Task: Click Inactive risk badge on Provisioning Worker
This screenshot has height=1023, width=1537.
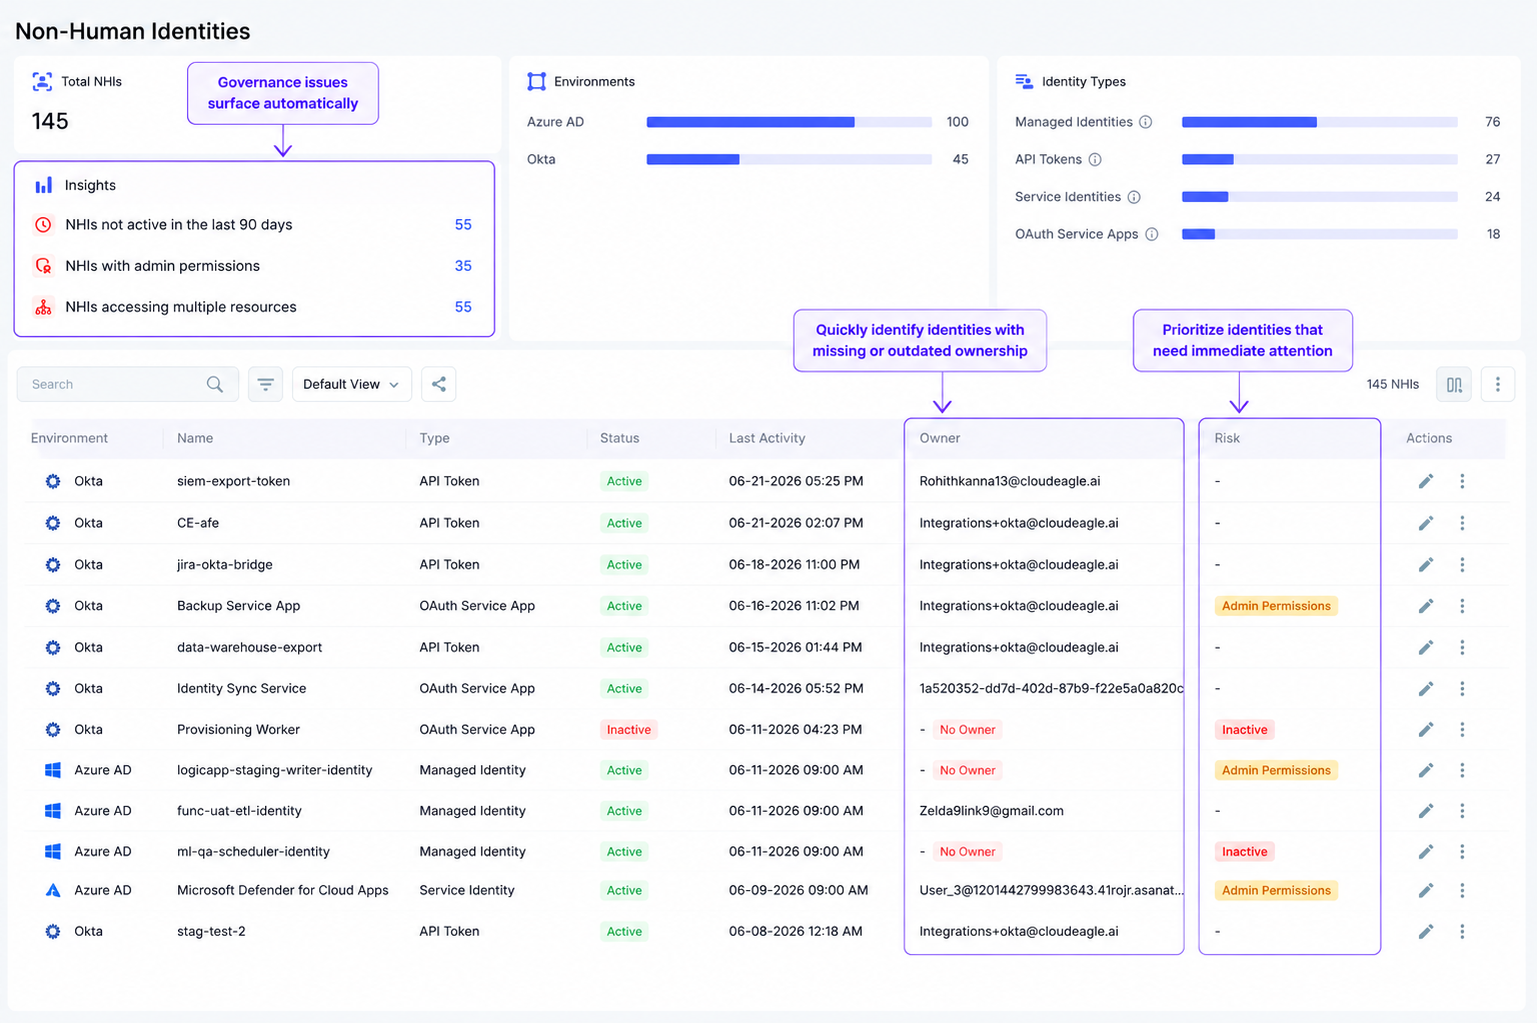Action: (x=1244, y=730)
